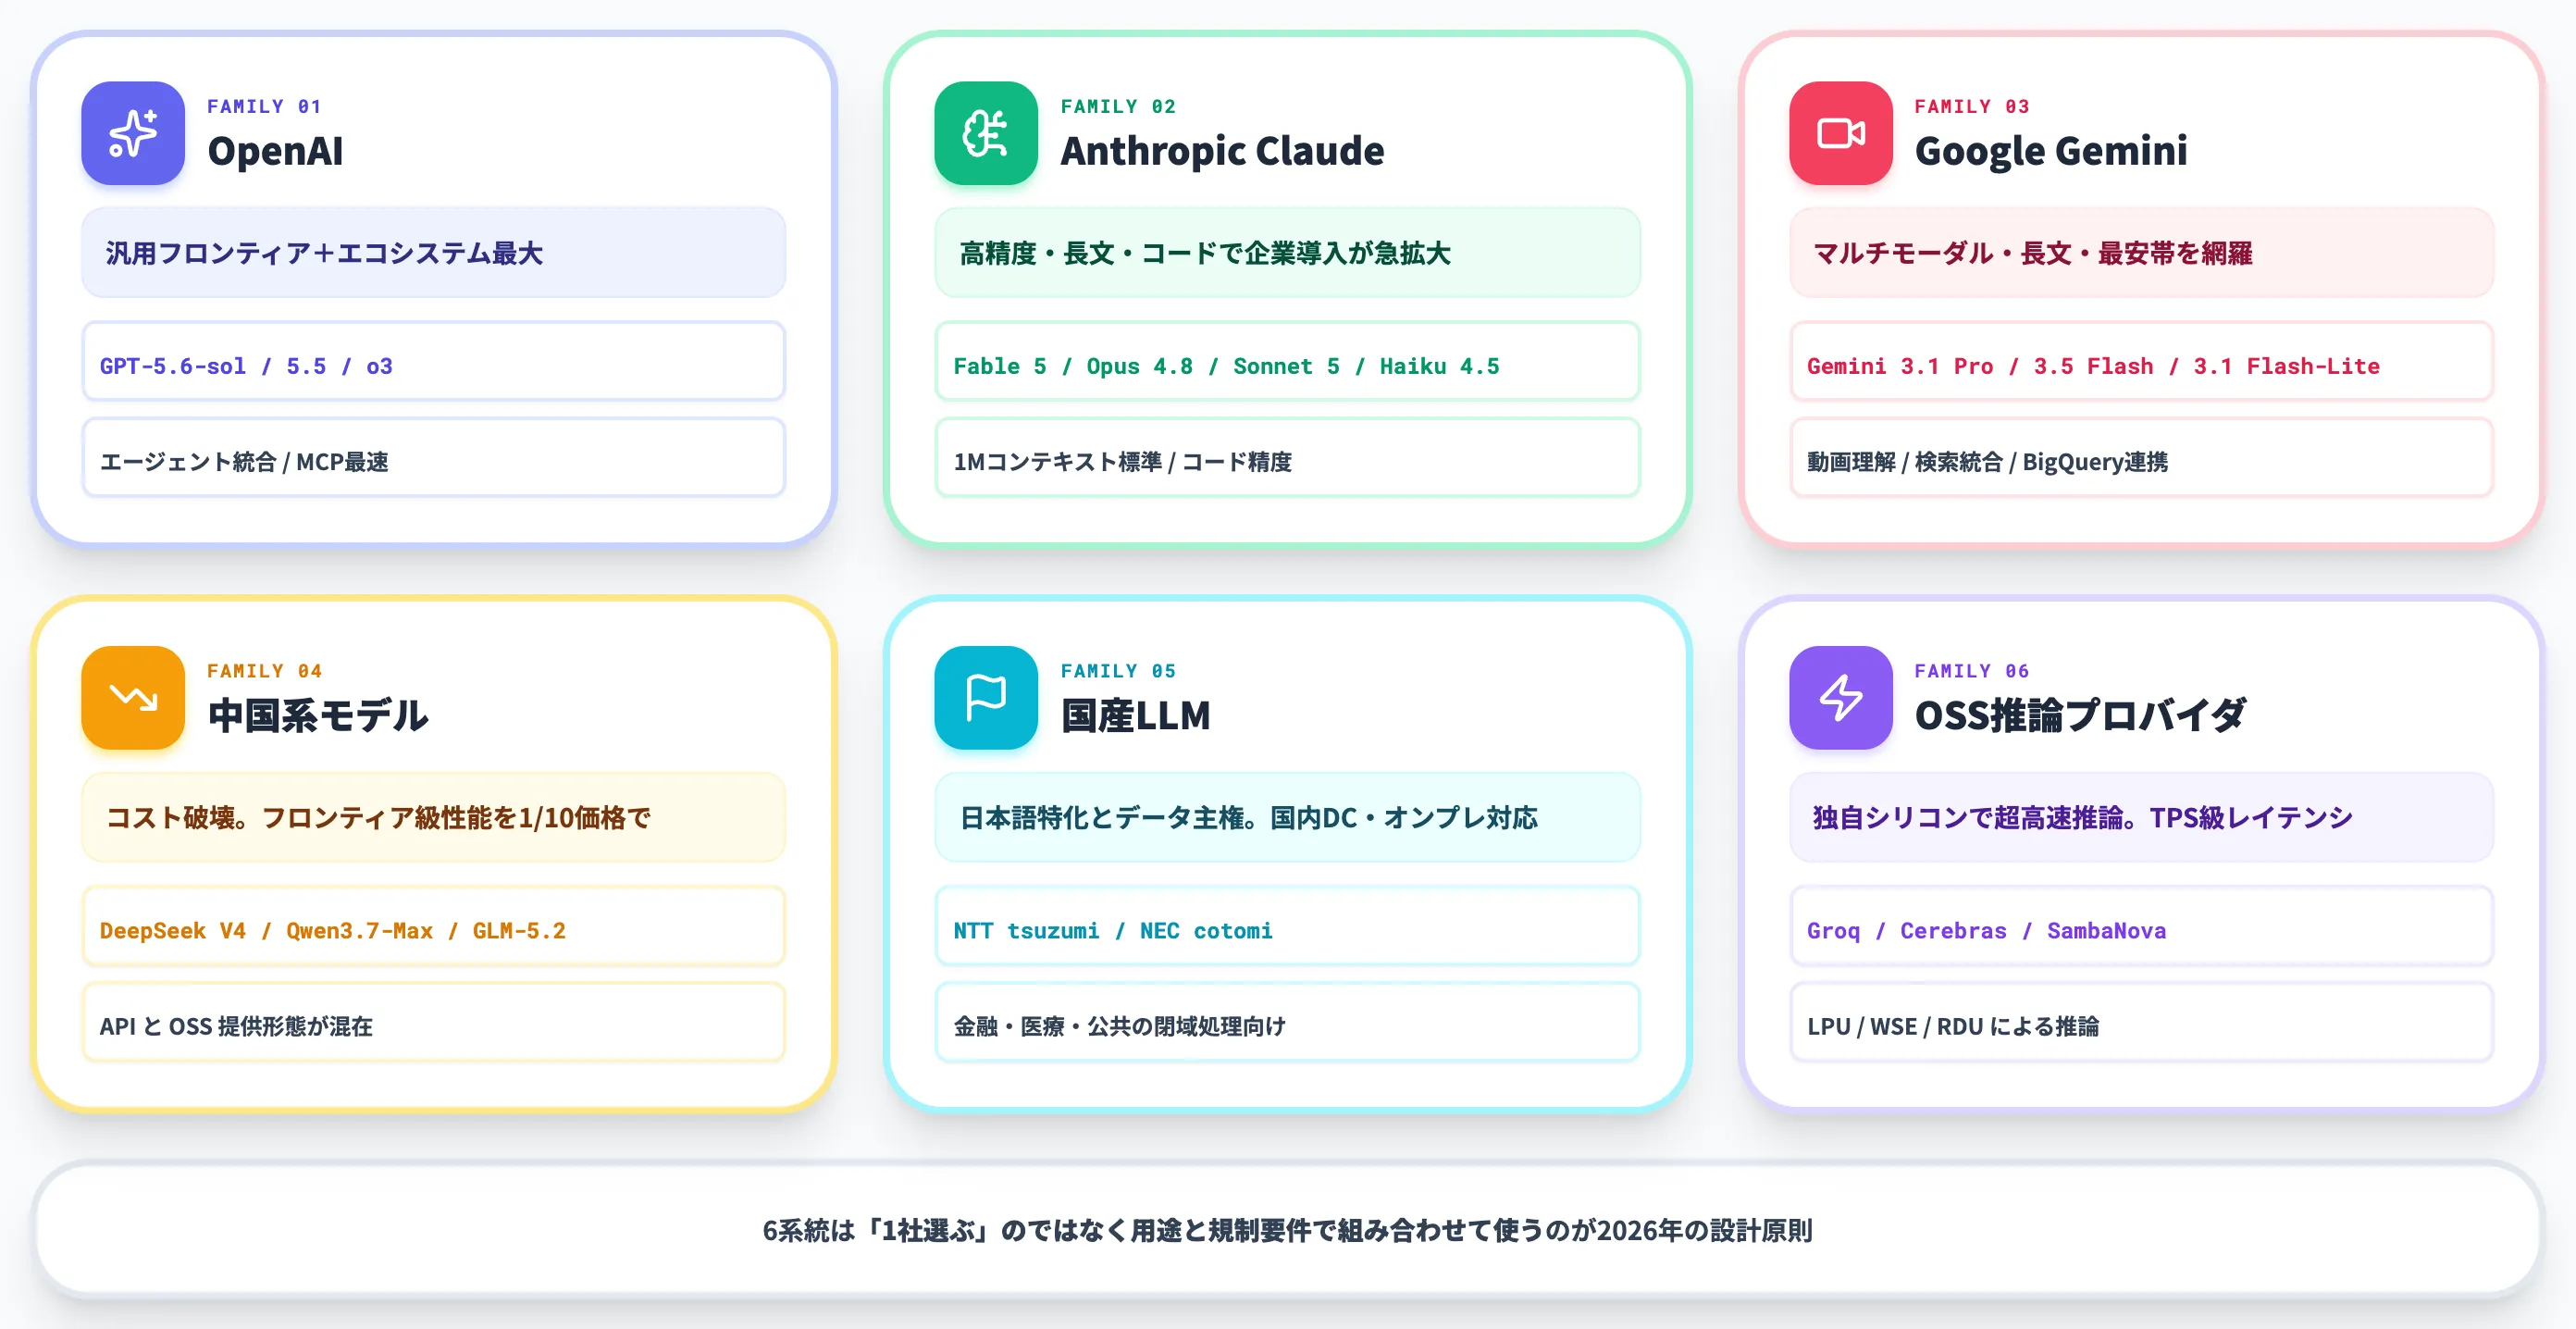Click the 高精度・長文・コードで企業導入が急拡大 summary

tap(1288, 253)
